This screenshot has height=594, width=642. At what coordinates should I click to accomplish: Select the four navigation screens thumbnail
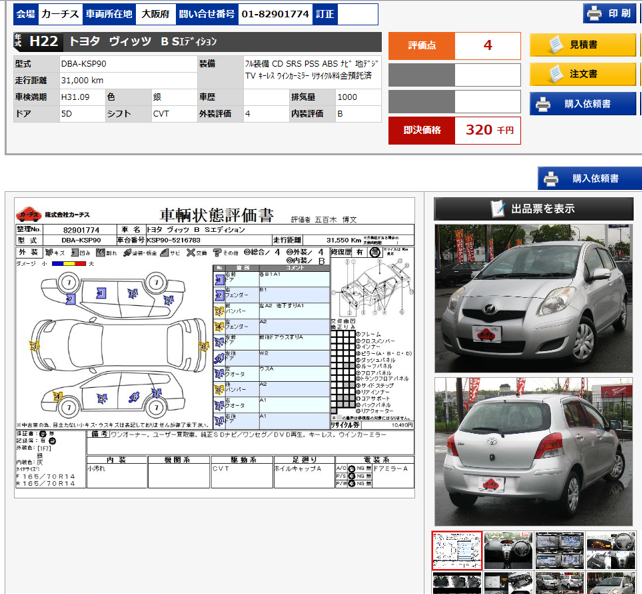[x=559, y=550]
